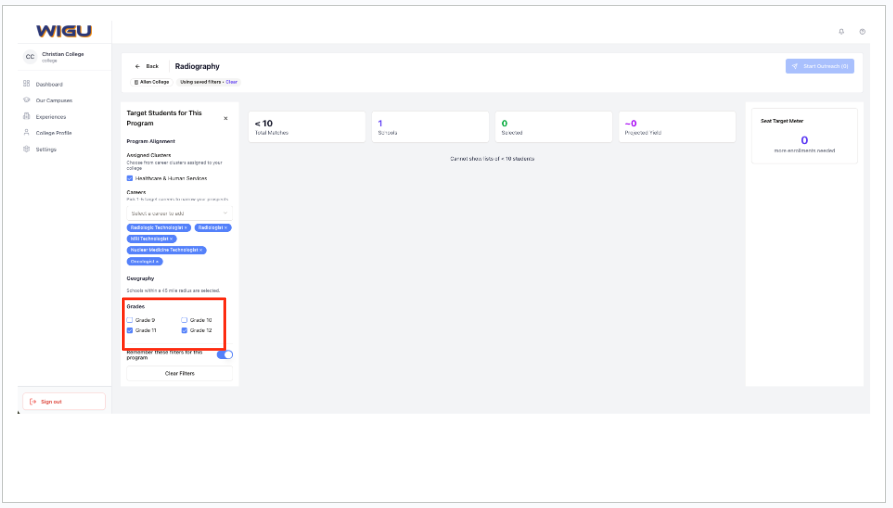Remove the Radiologic Technologist career tag
Screen dimensions: 893x508
186,228
